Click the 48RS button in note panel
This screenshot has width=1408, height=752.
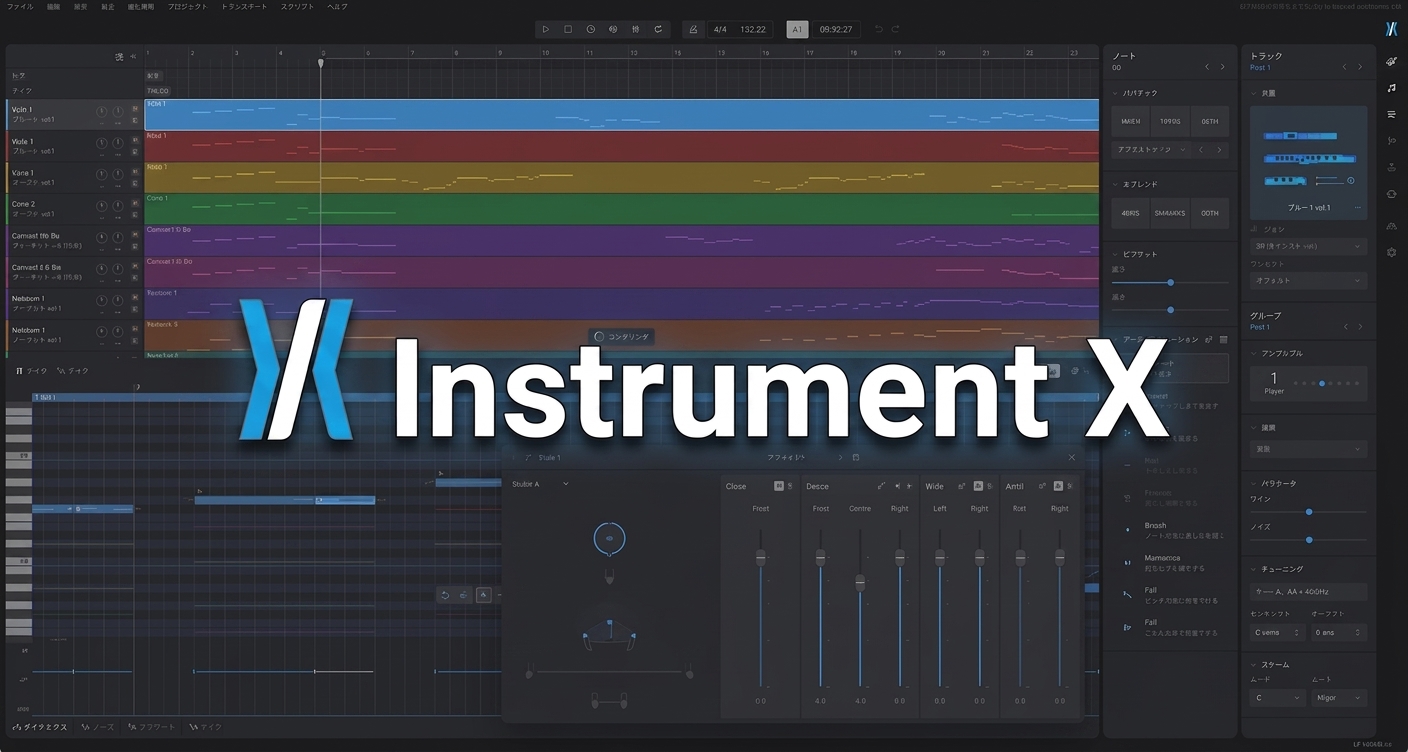click(x=1130, y=213)
